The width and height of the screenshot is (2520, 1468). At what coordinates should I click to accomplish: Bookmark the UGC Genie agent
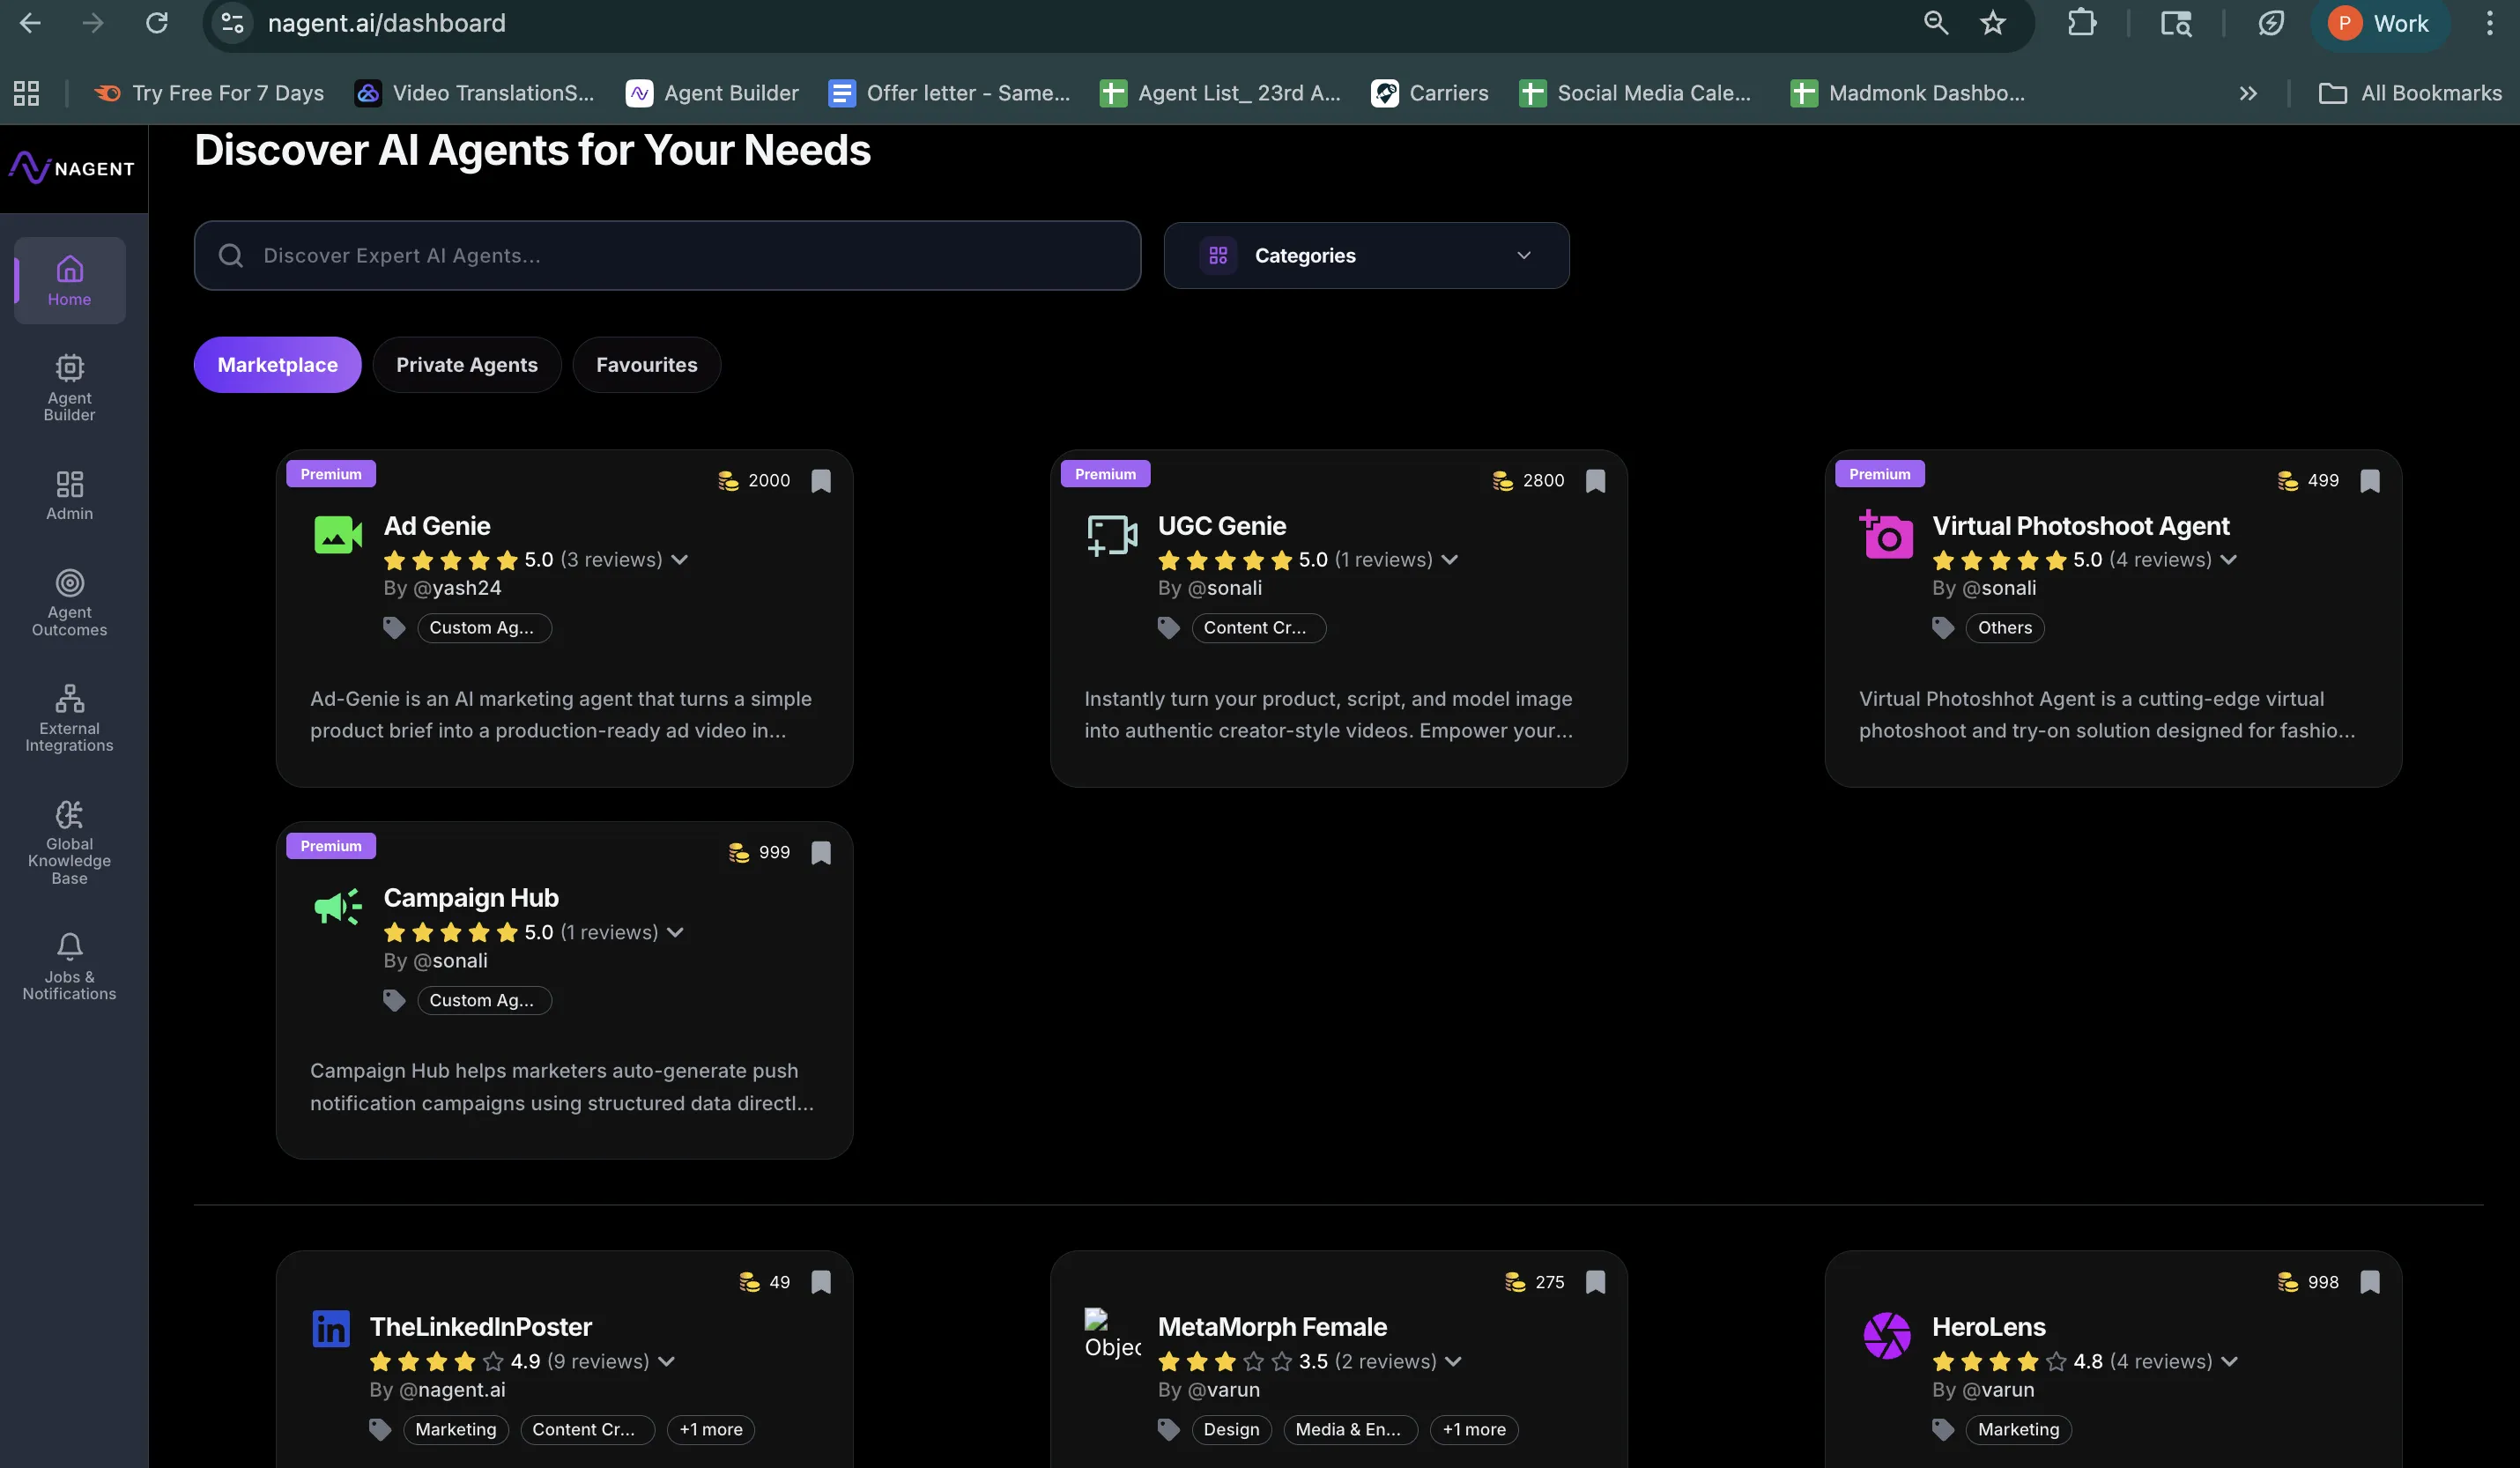point(1596,481)
